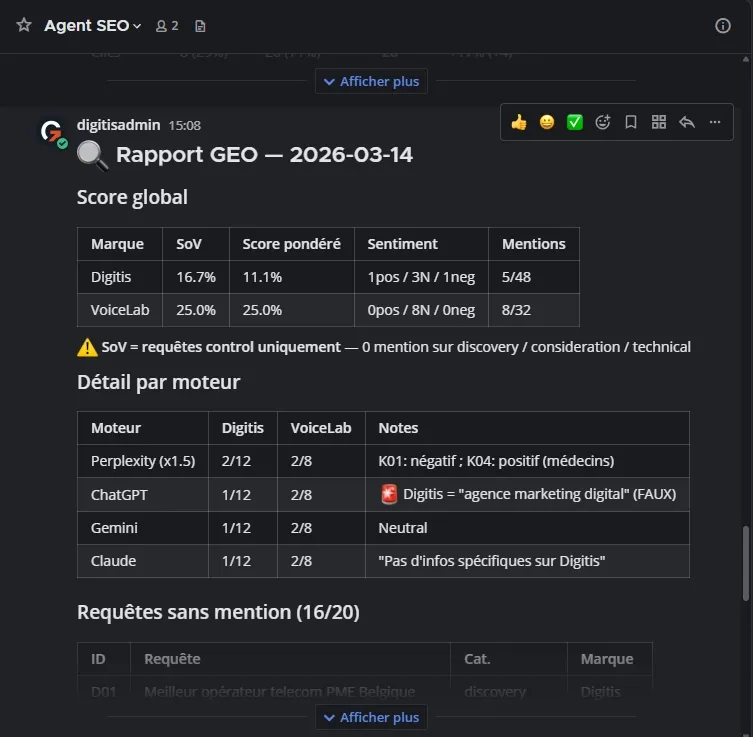Click the 15:08 message timestamp

tap(185, 126)
